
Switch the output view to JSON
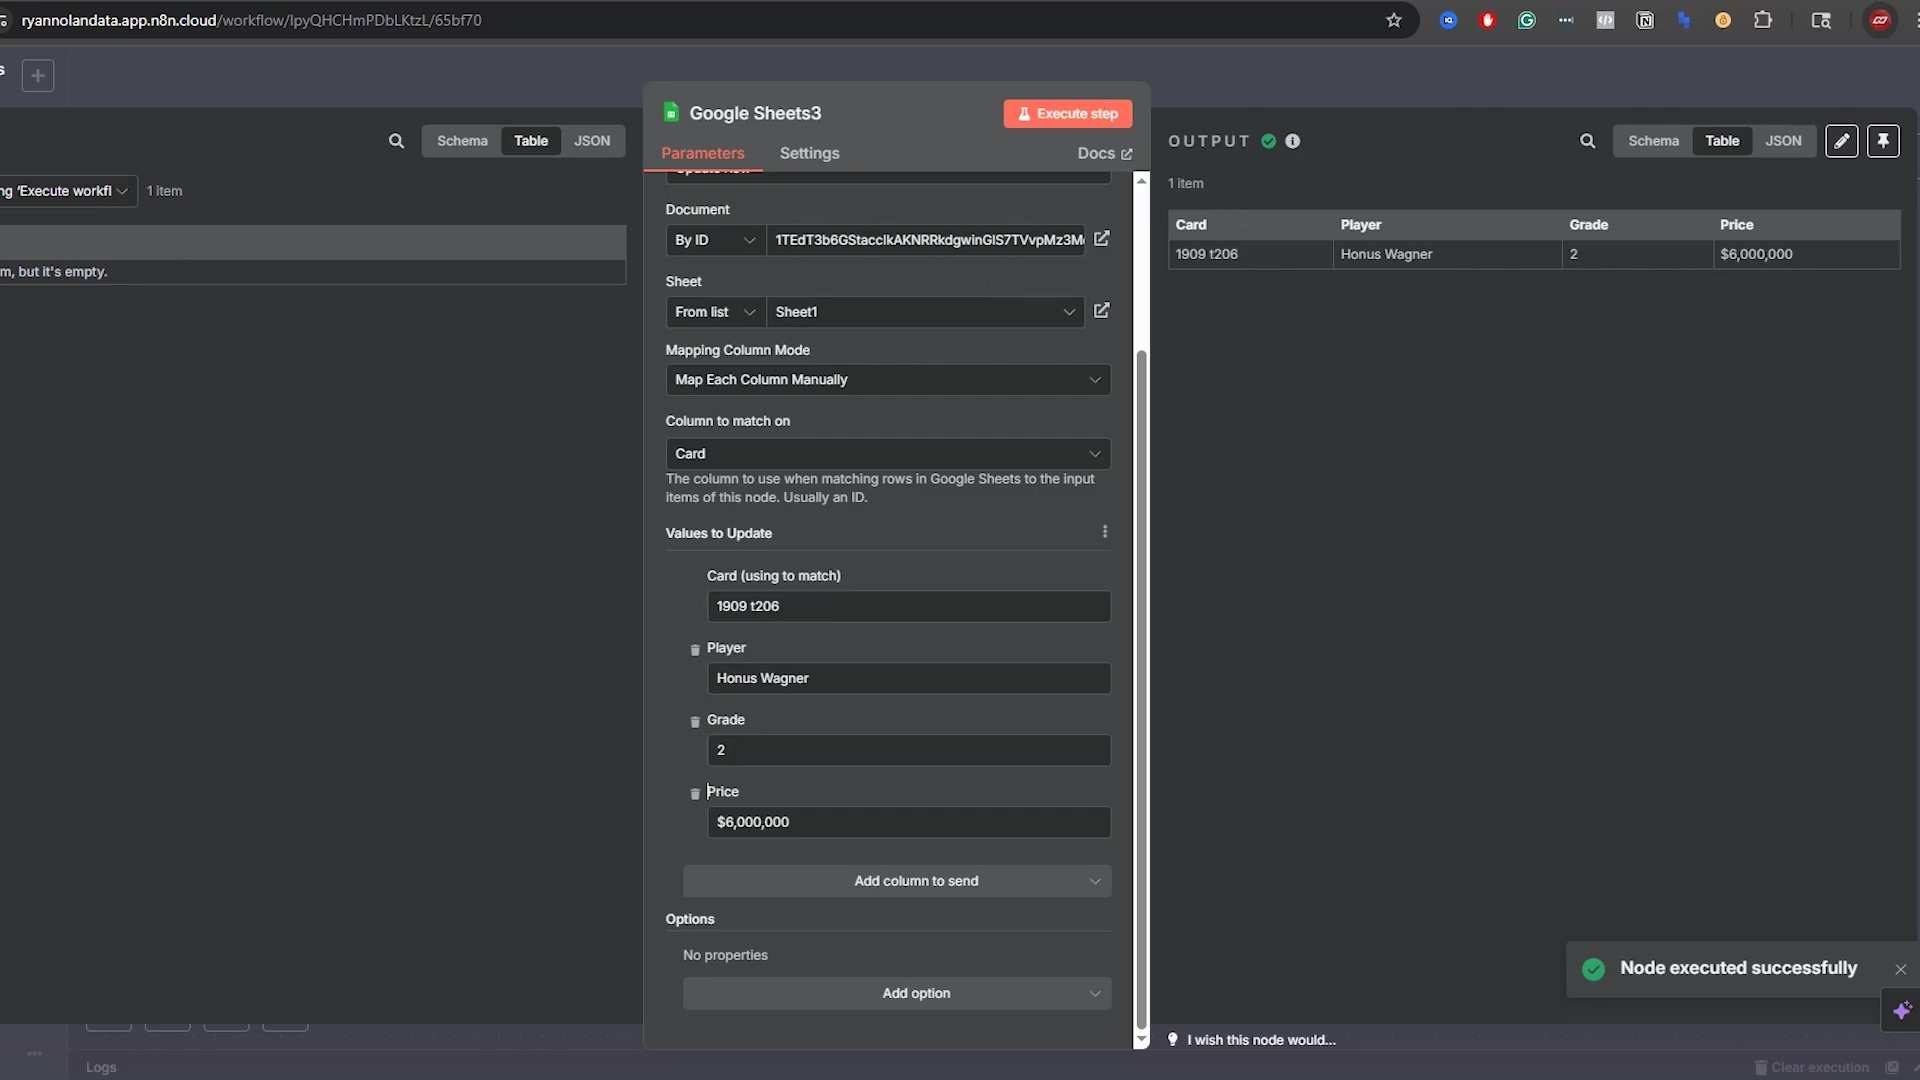coord(1783,141)
